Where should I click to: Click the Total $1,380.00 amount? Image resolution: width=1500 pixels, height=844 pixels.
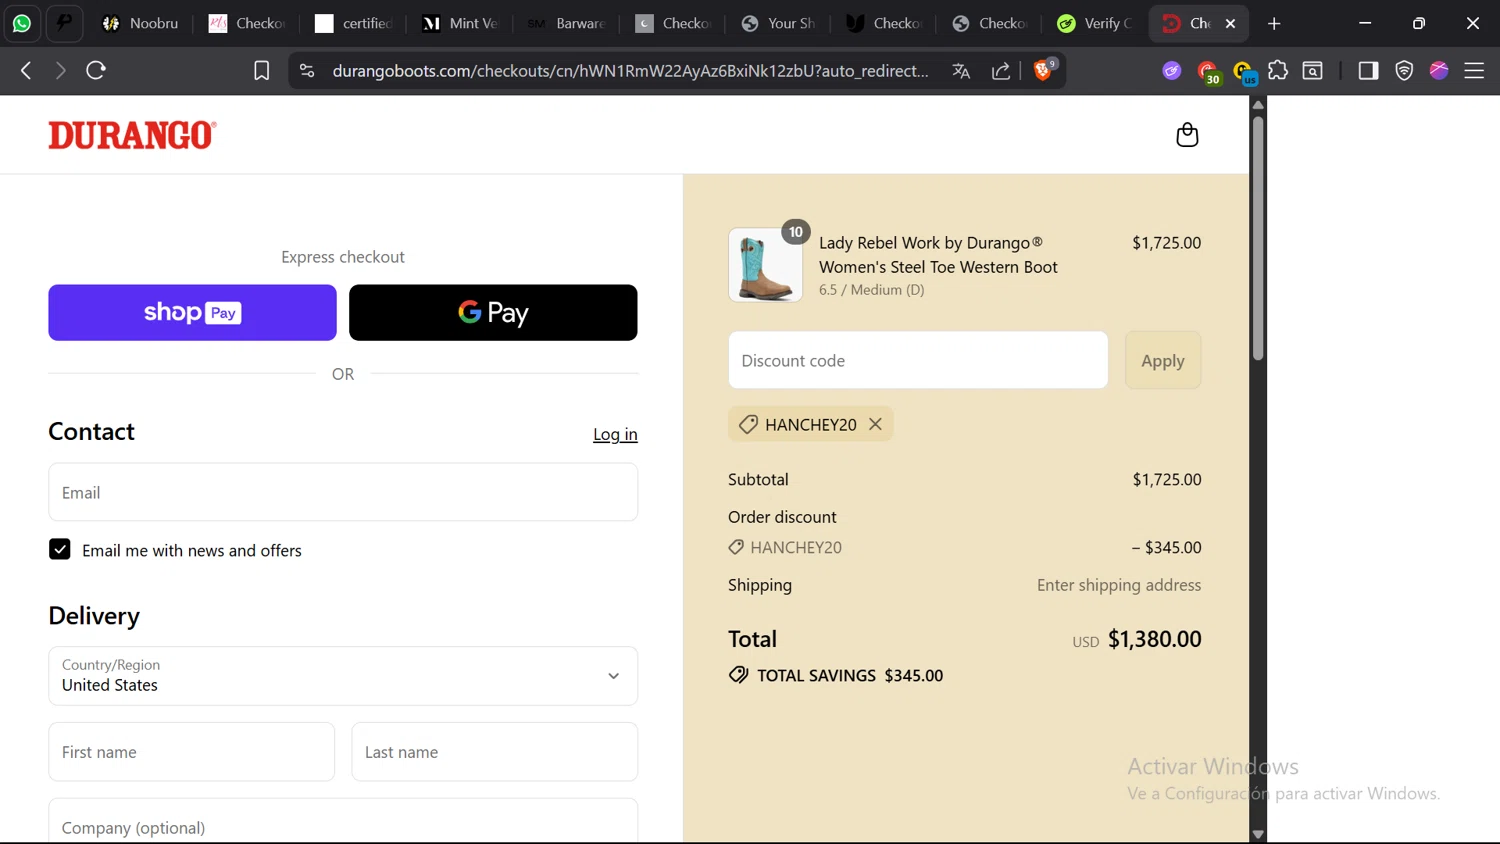pyautogui.click(x=1155, y=639)
